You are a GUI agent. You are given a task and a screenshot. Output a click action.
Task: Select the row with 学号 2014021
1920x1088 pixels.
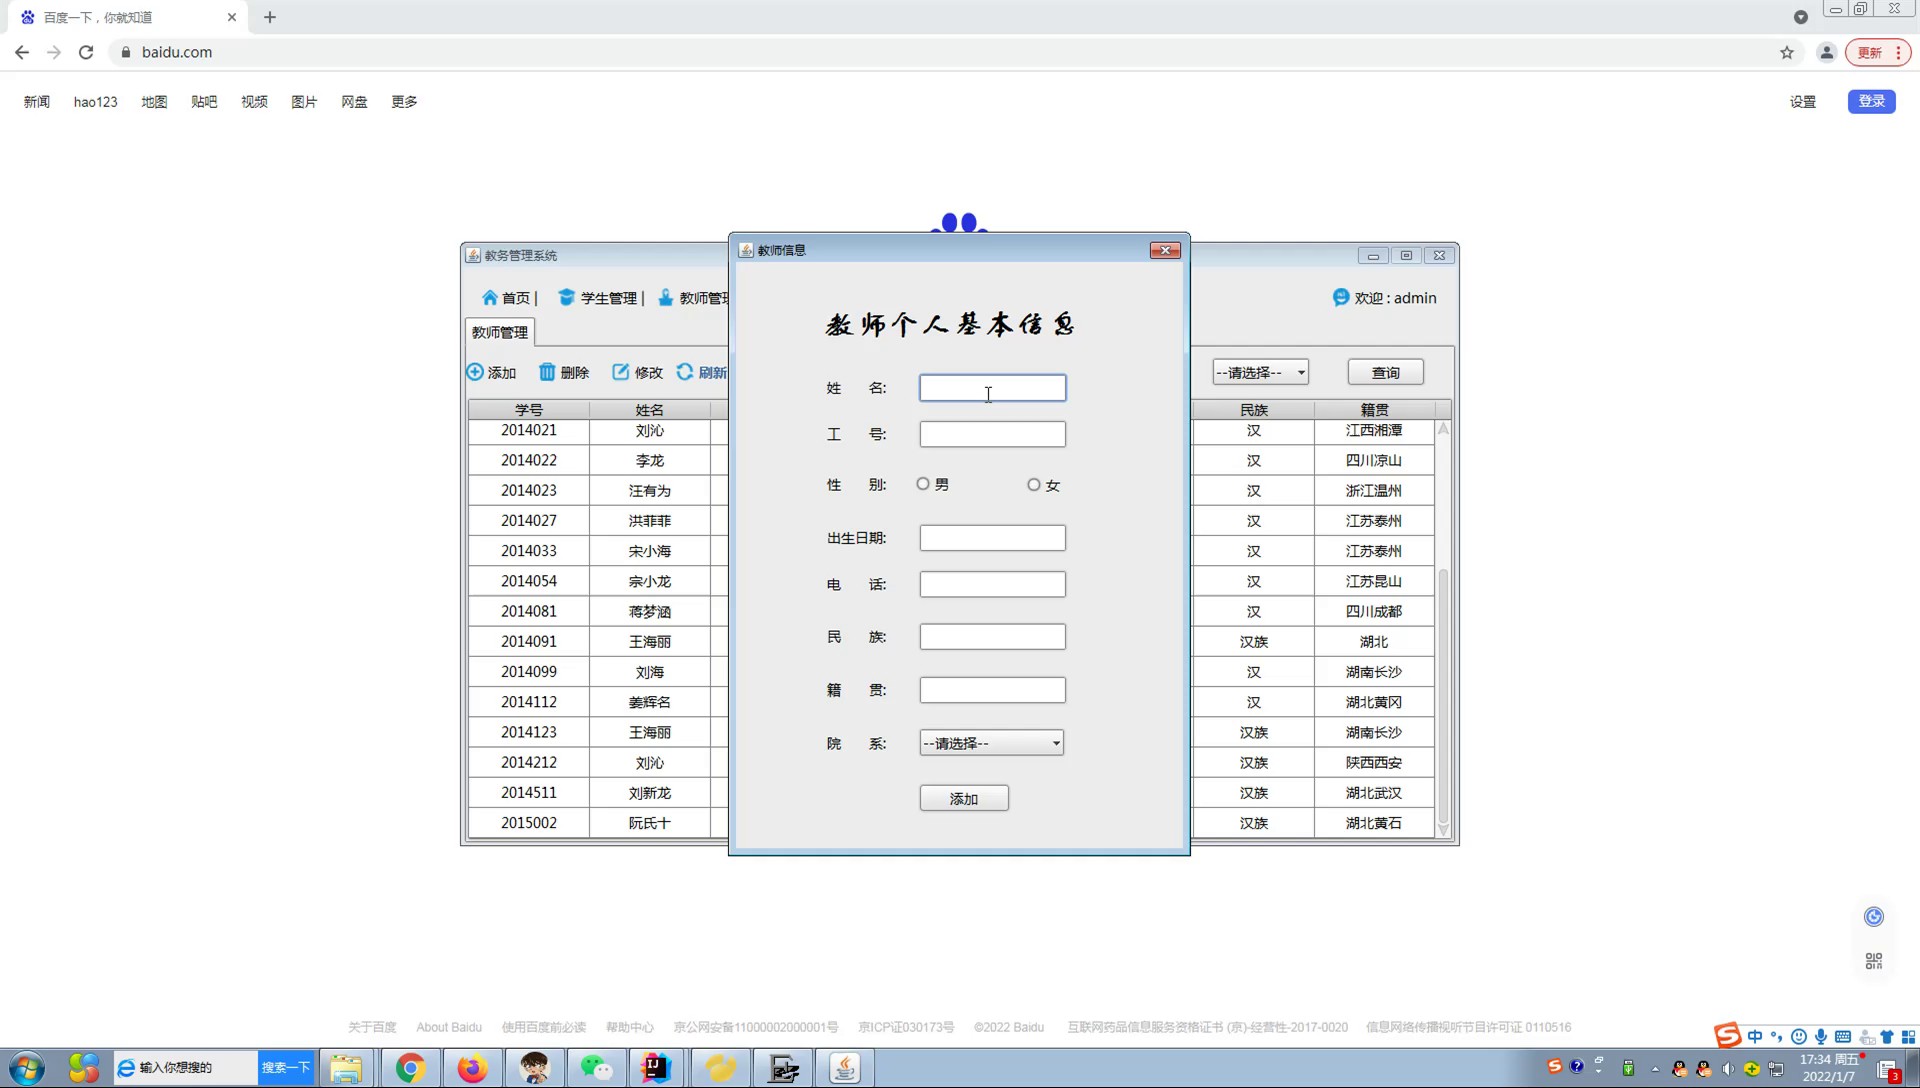(529, 431)
